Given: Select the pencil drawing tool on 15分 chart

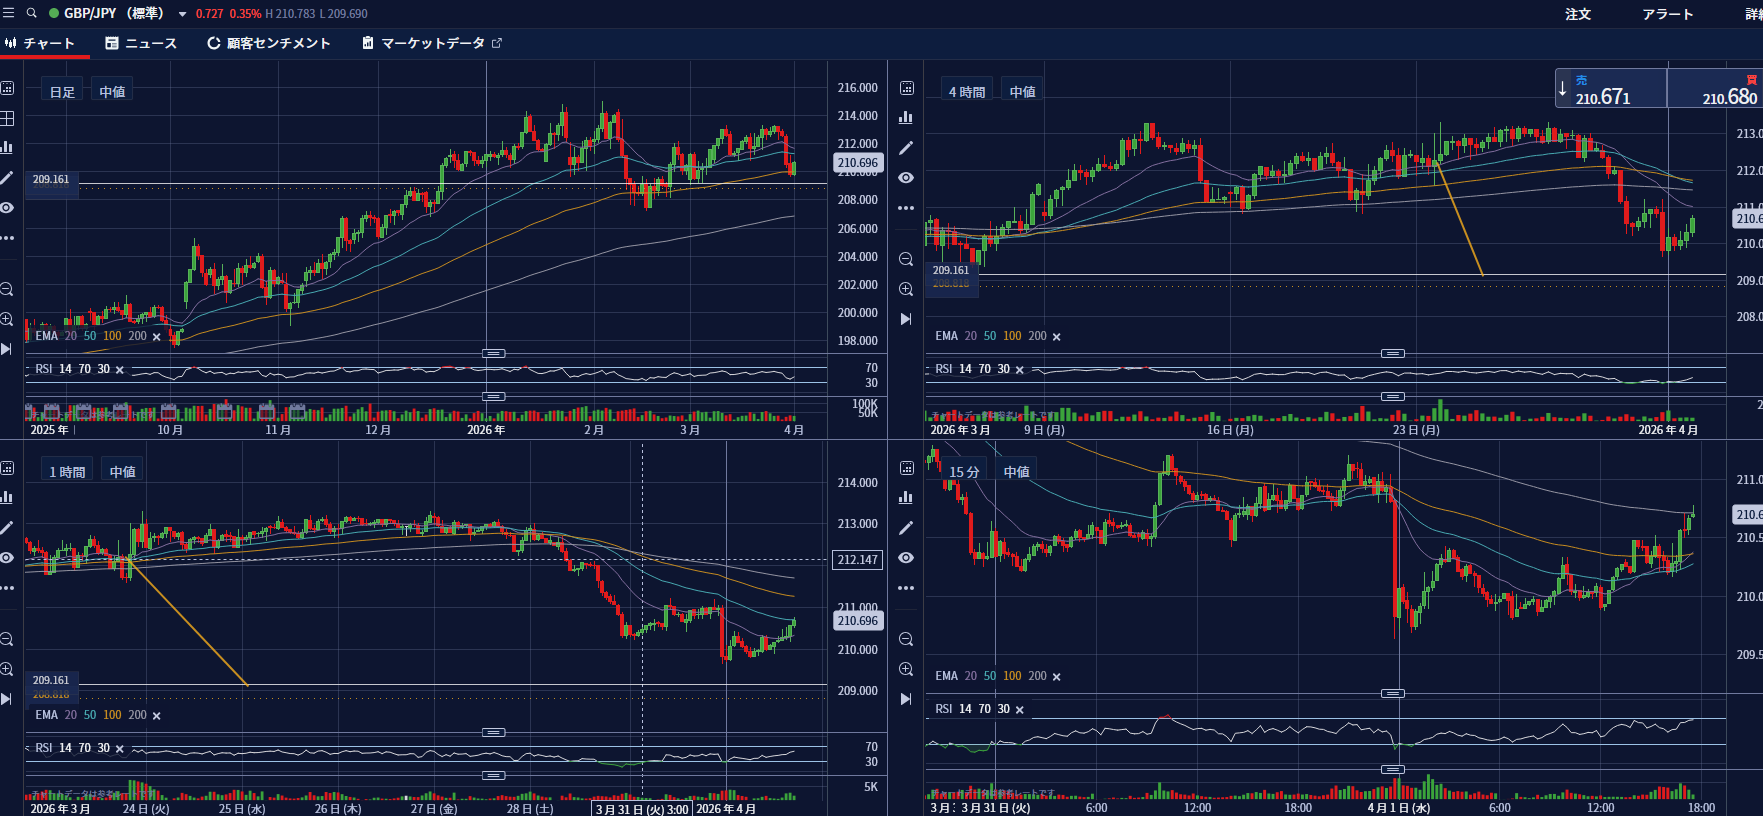Looking at the screenshot, I should pyautogui.click(x=906, y=528).
